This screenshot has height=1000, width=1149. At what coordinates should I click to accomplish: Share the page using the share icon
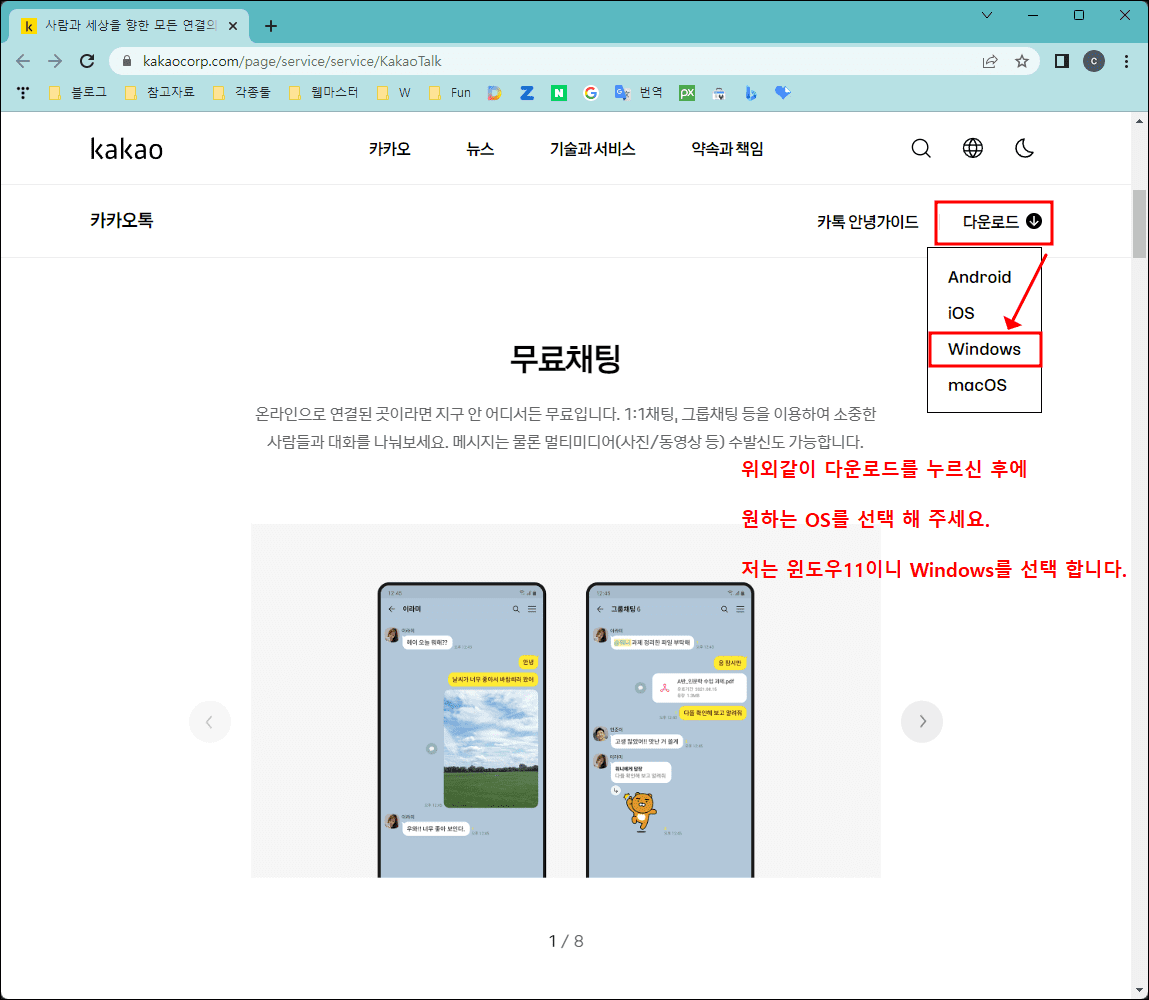coord(989,61)
